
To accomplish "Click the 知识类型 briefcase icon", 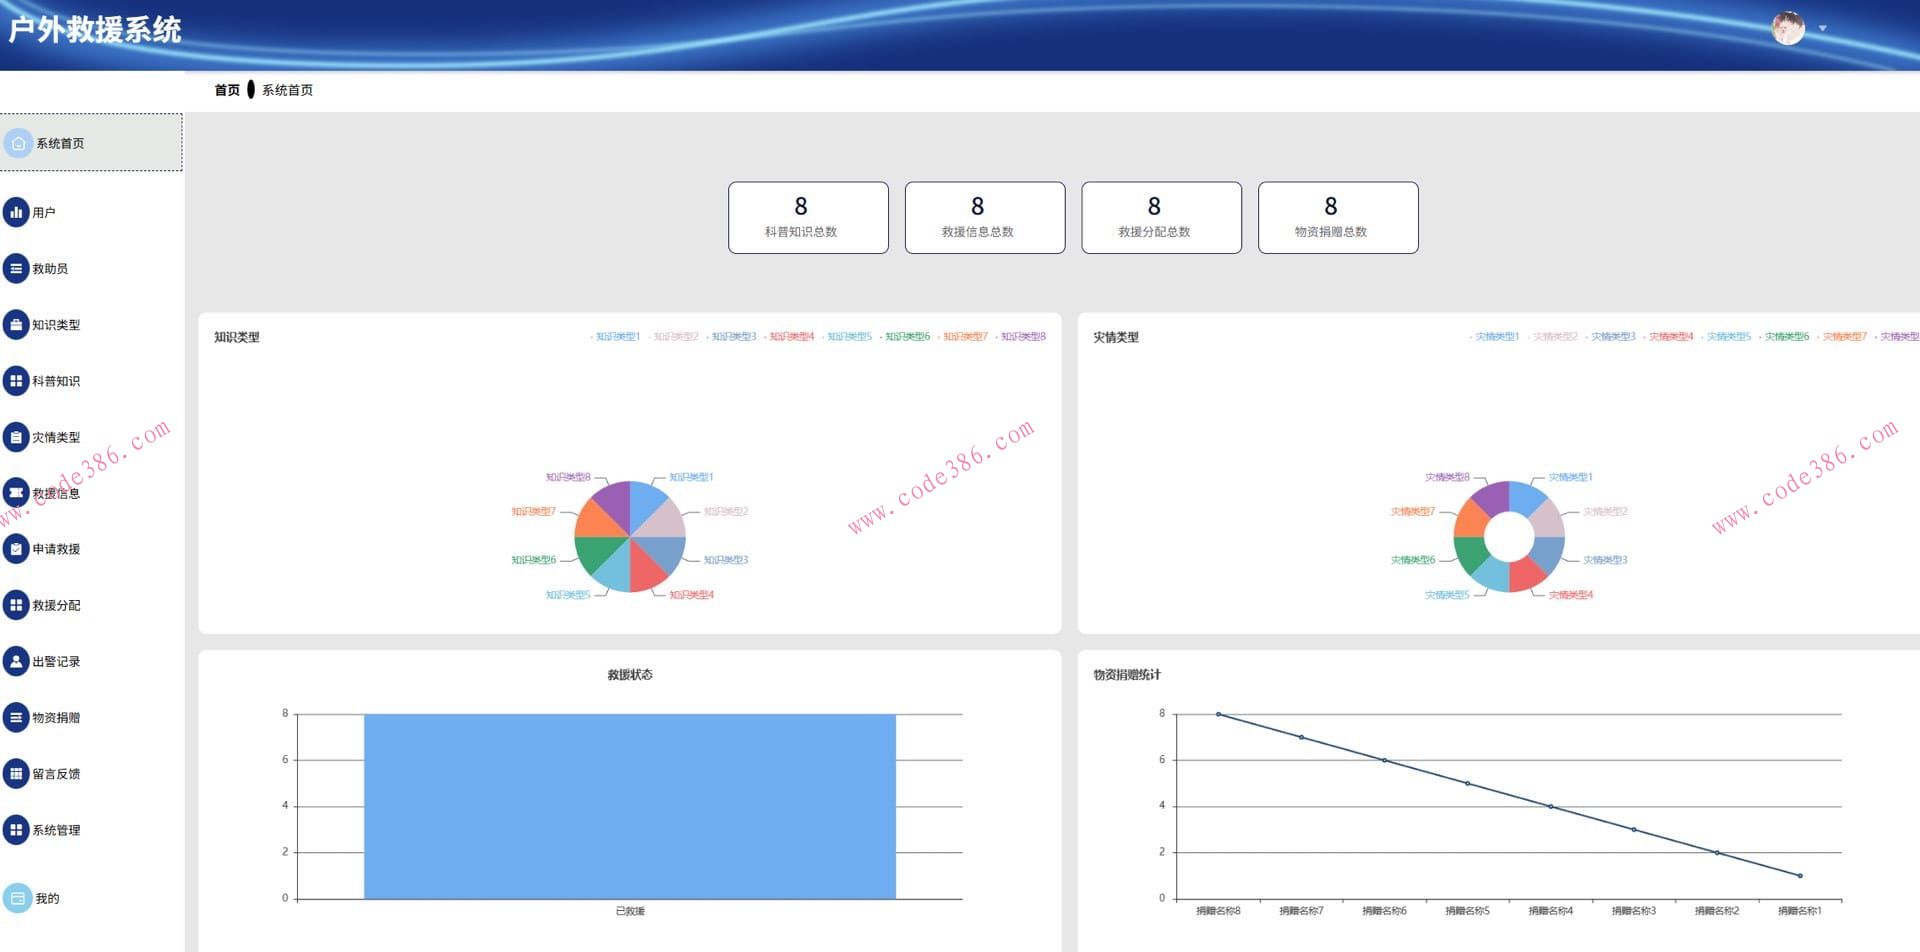I will [x=16, y=325].
